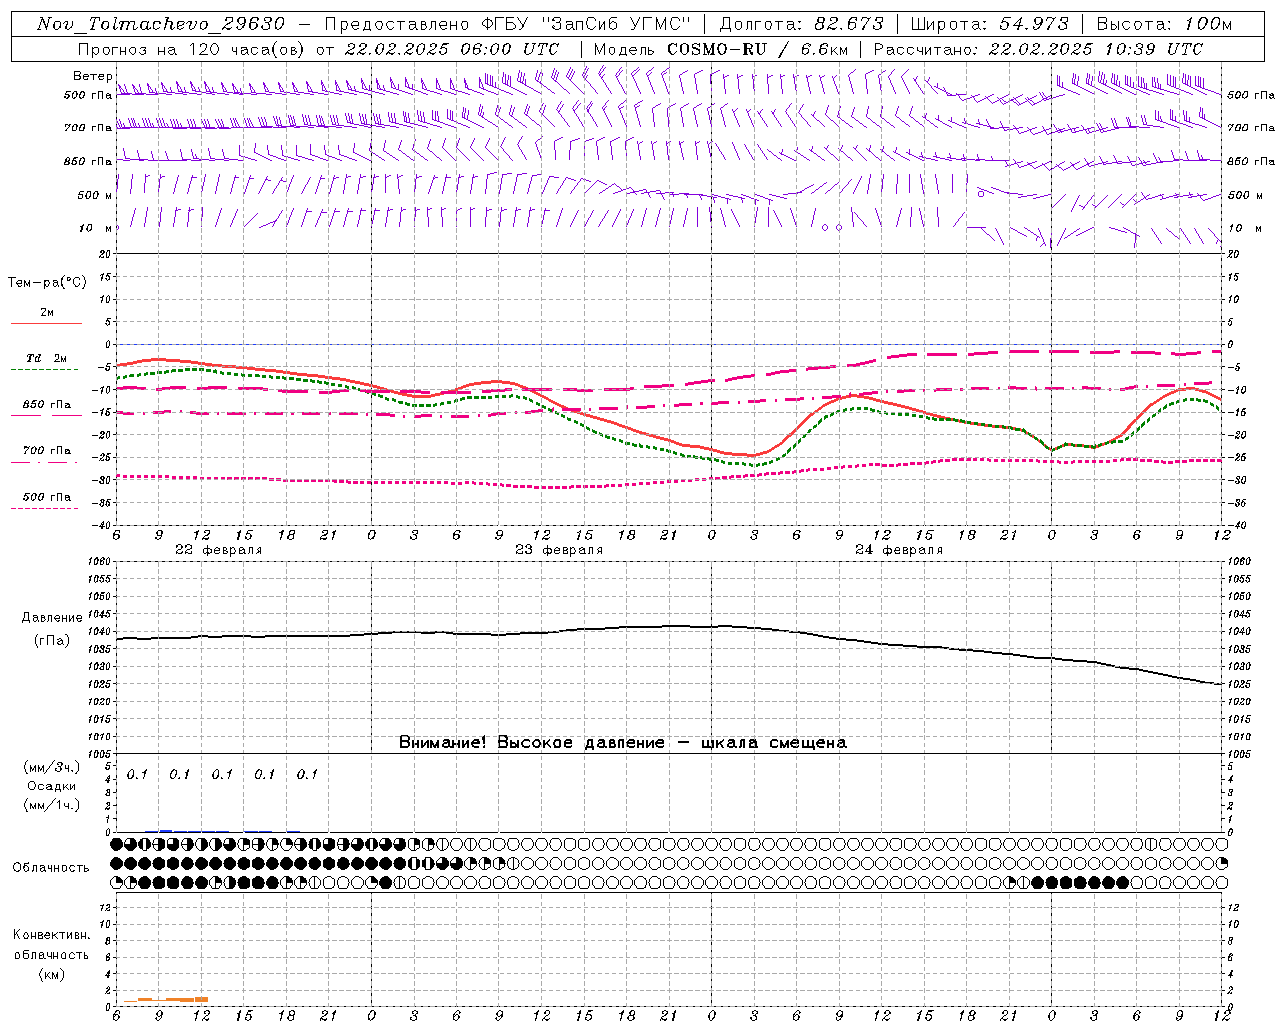Click the Облачность cloud-cover row label
Image resolution: width=1280 pixels, height=1024 pixels.
51,867
